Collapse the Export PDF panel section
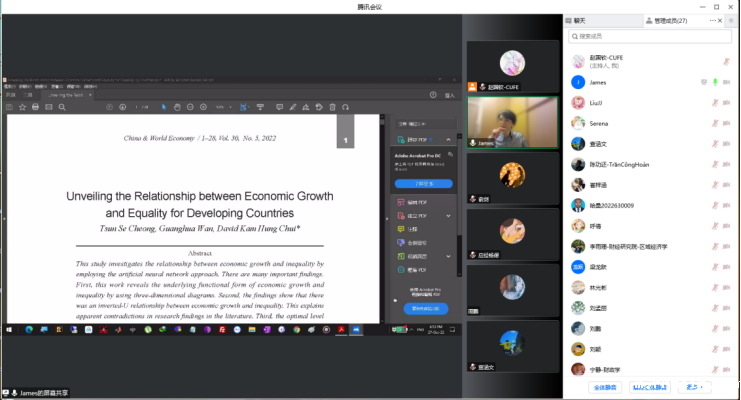This screenshot has width=741, height=400. tap(449, 139)
